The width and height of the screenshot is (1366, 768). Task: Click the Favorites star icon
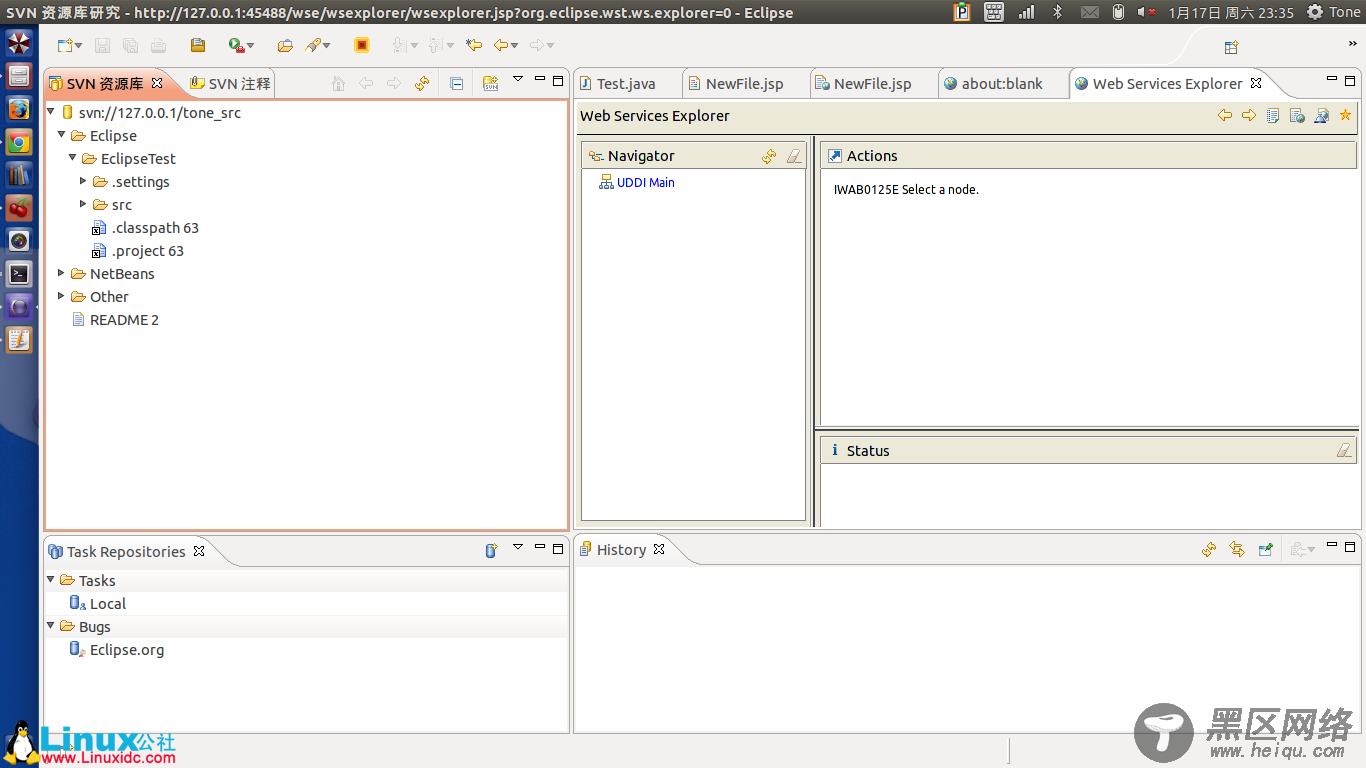(1345, 115)
